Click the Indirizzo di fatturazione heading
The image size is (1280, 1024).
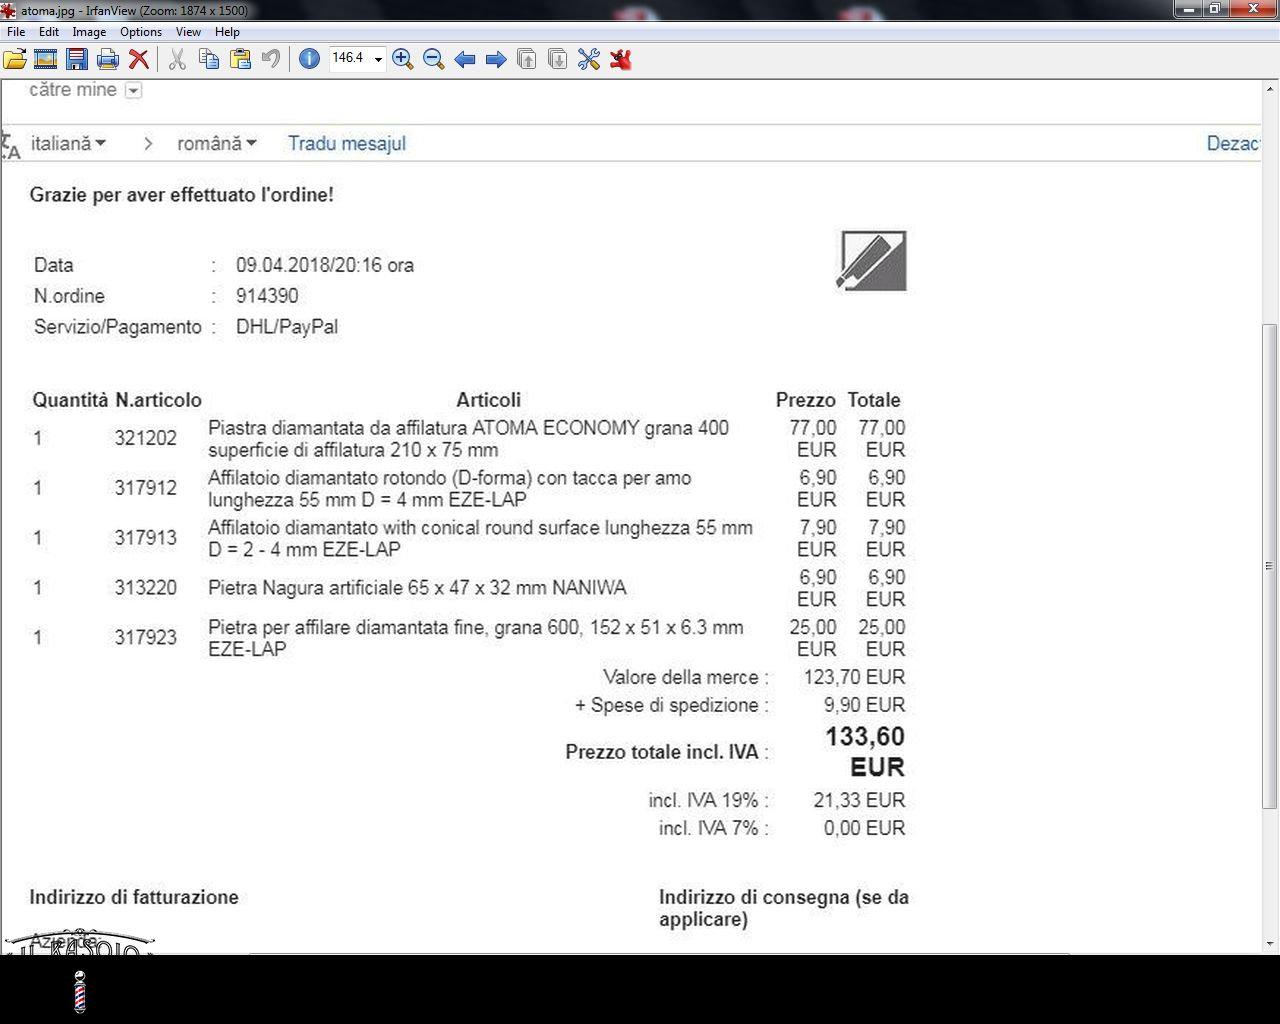click(134, 897)
